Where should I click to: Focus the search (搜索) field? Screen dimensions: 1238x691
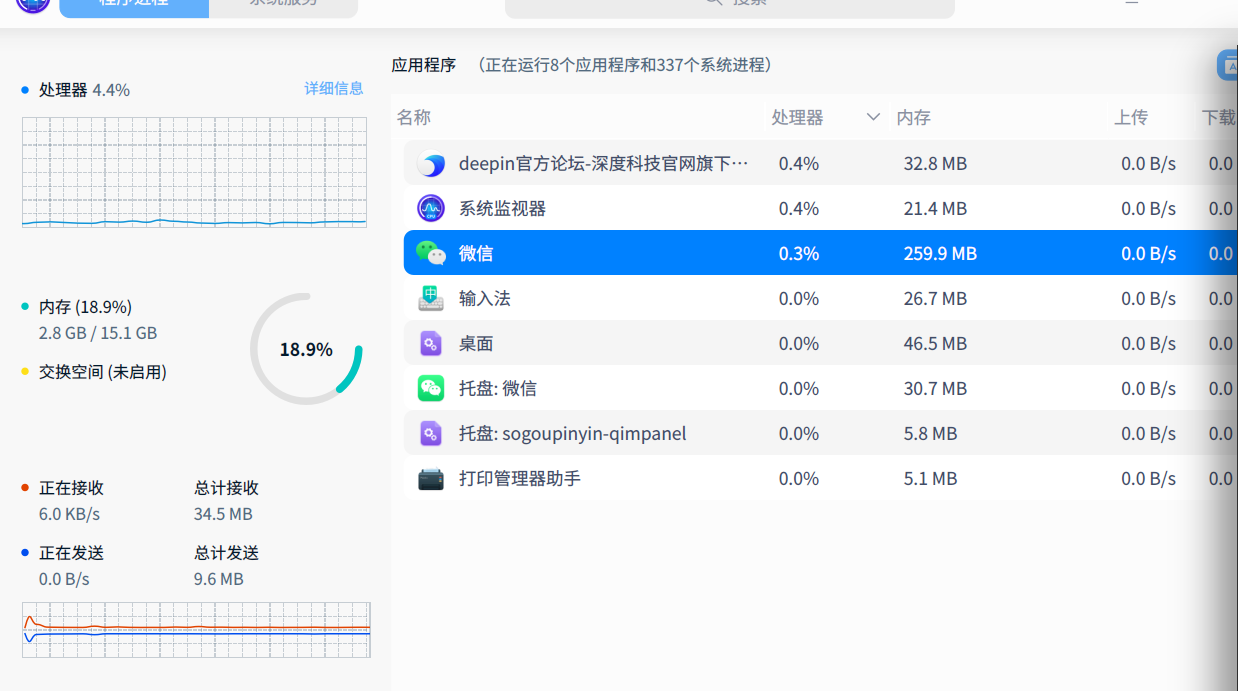[730, 6]
